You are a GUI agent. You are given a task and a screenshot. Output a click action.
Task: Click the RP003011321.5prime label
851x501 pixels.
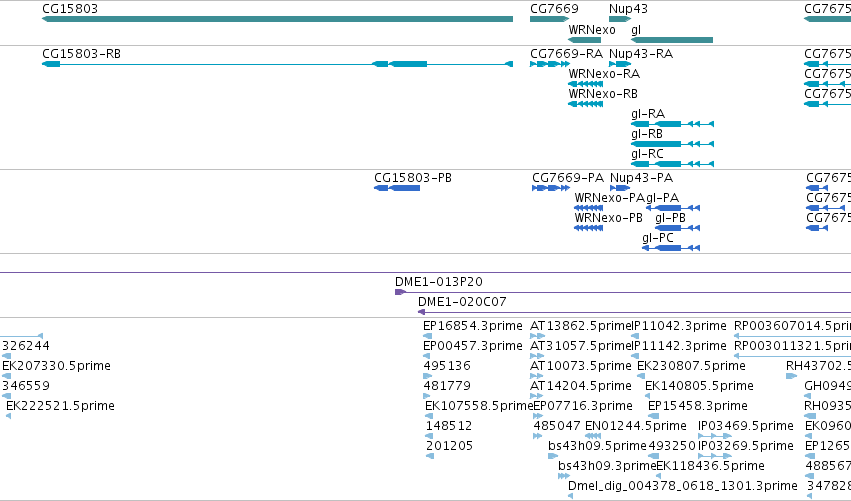[x=792, y=346]
